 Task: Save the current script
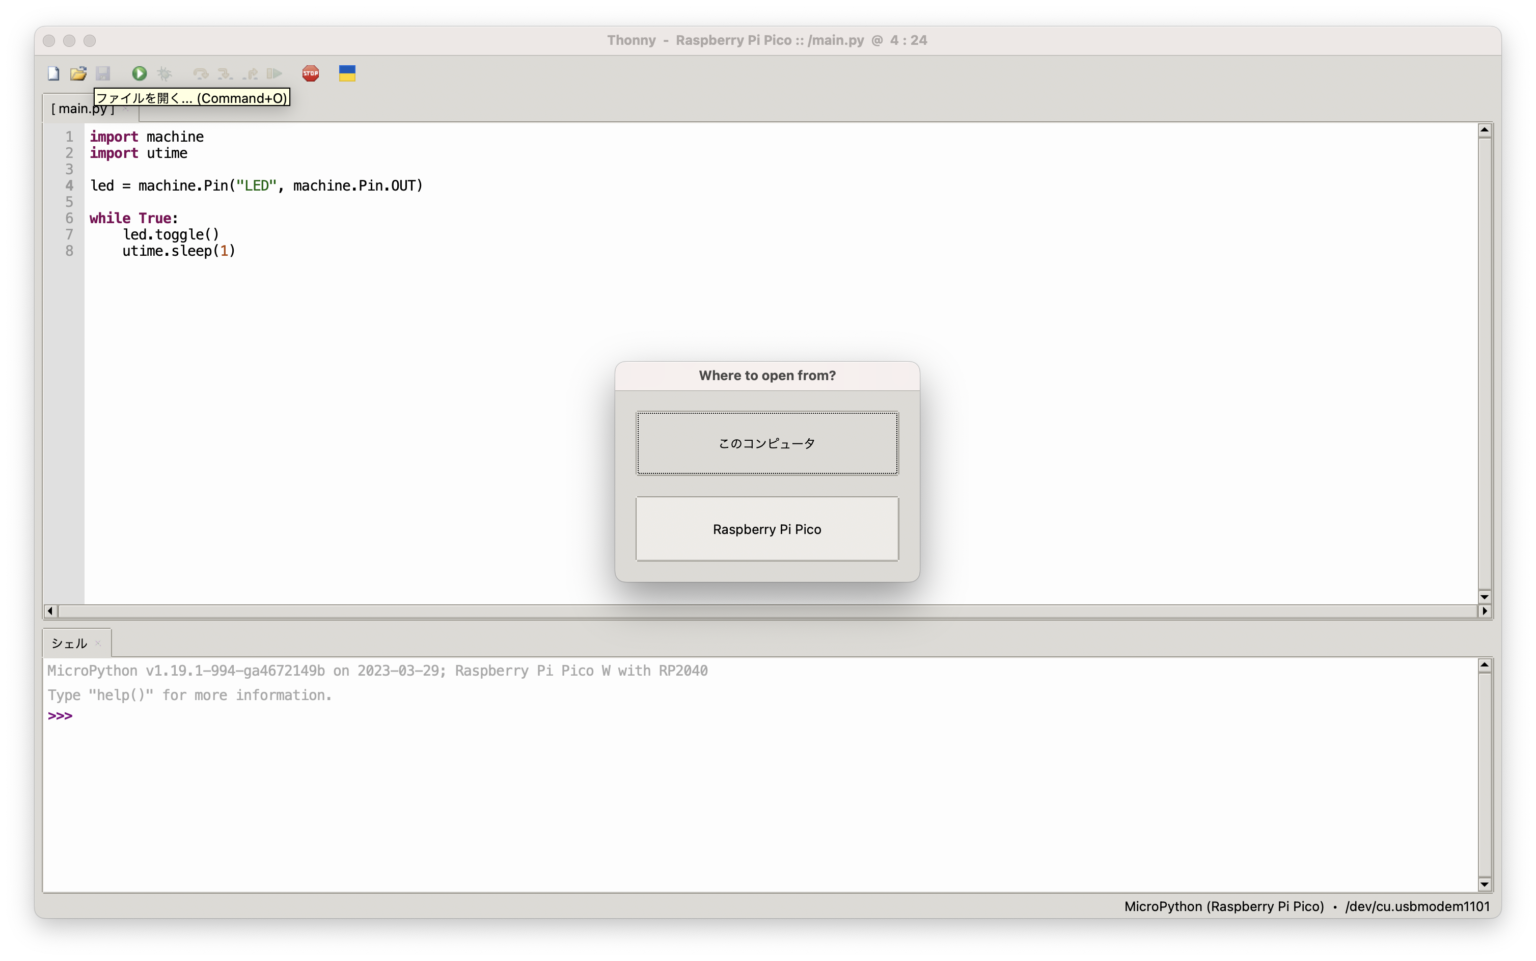(104, 72)
